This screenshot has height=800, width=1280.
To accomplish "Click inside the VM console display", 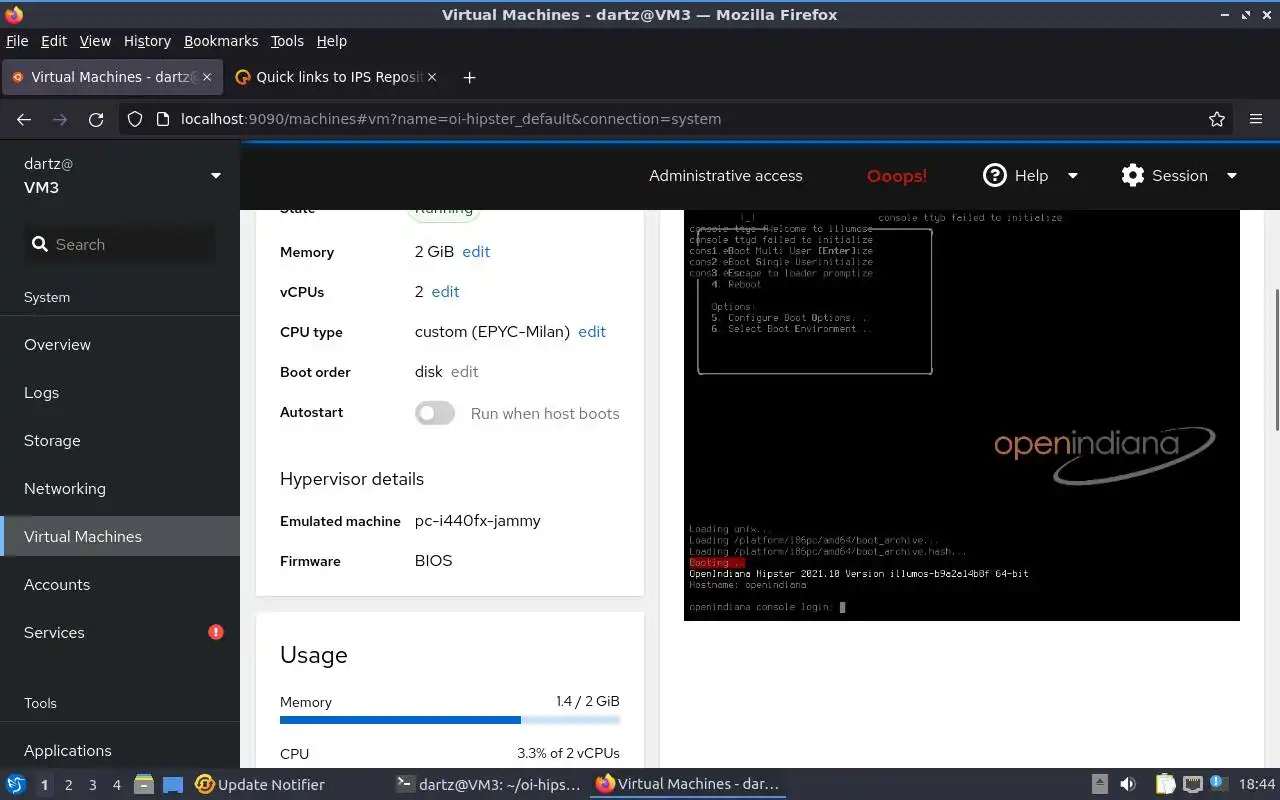I will [x=962, y=415].
